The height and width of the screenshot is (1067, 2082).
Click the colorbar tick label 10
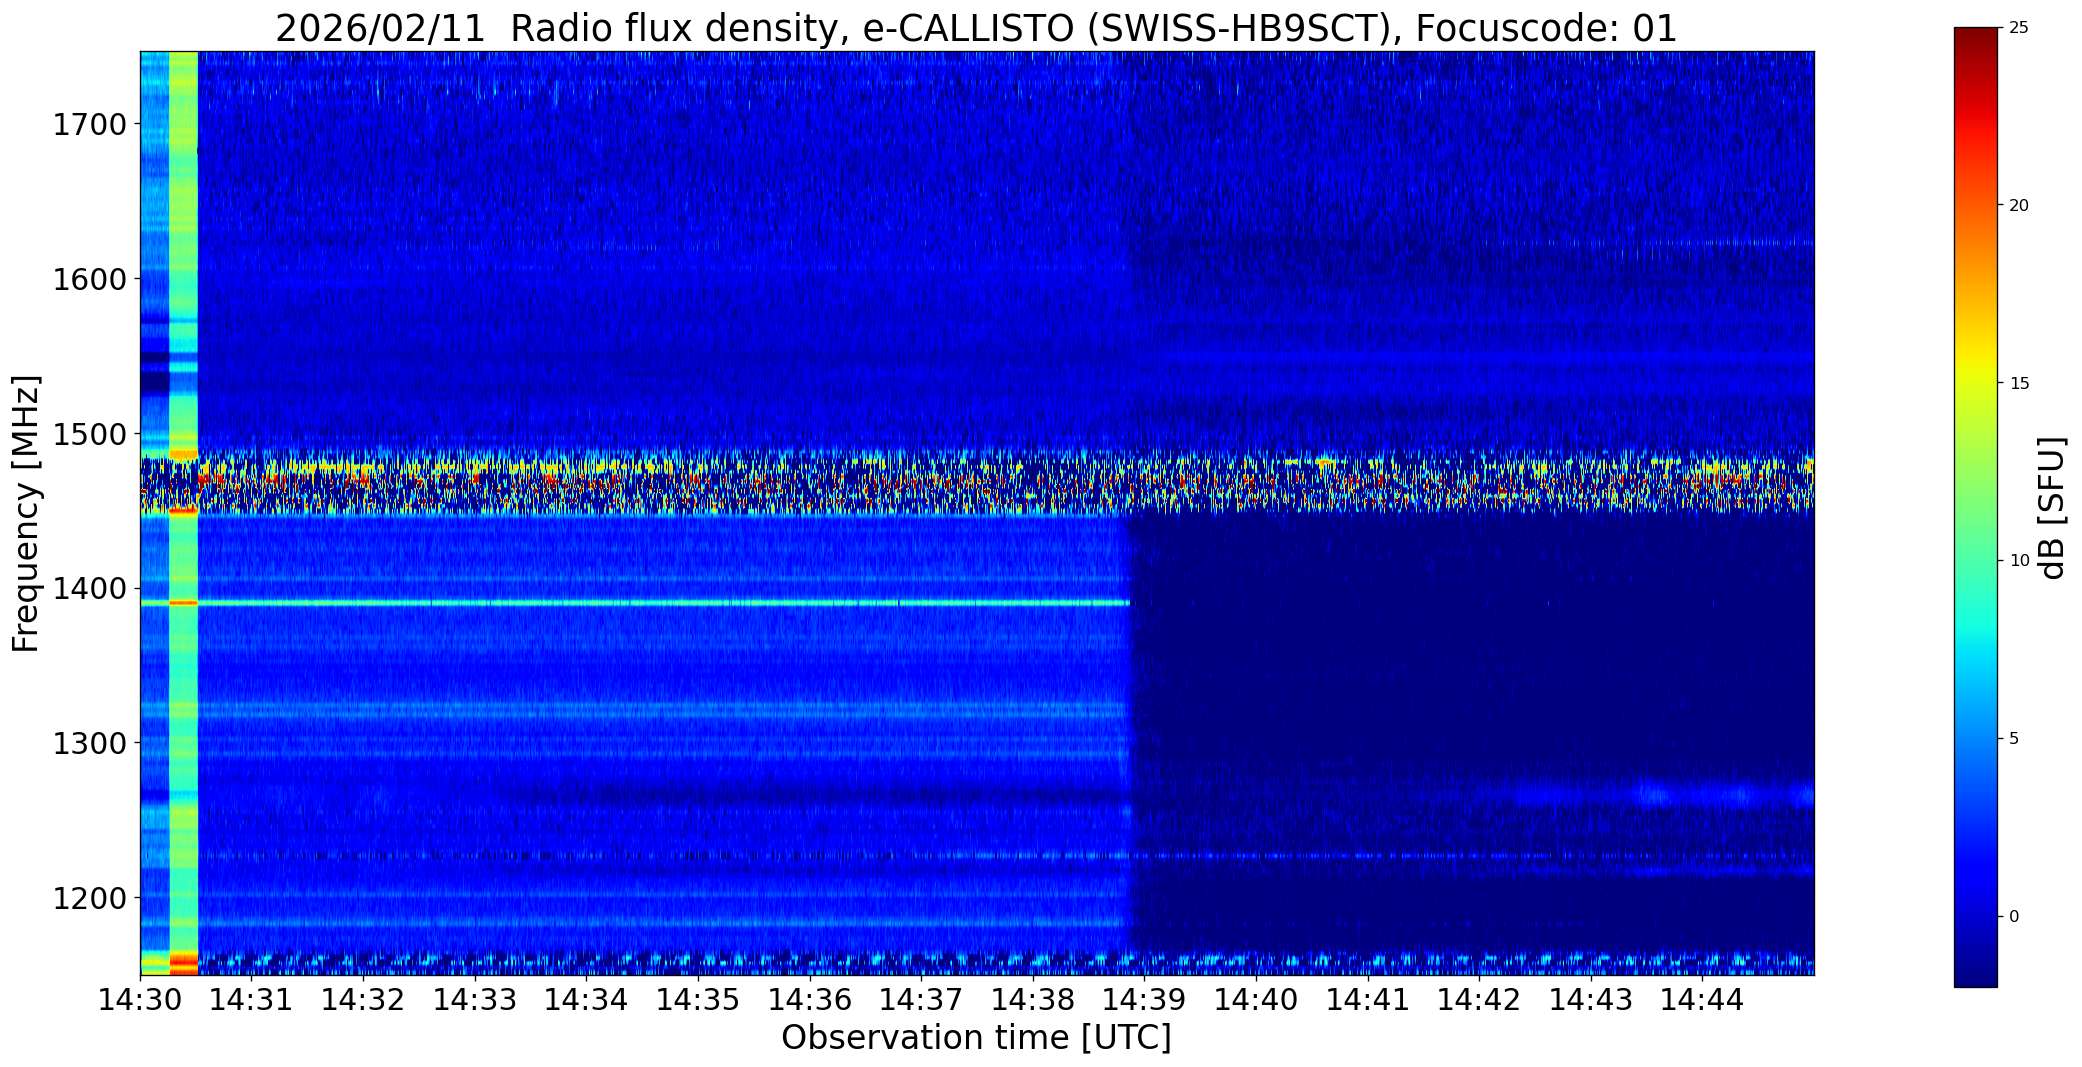(x=2019, y=561)
